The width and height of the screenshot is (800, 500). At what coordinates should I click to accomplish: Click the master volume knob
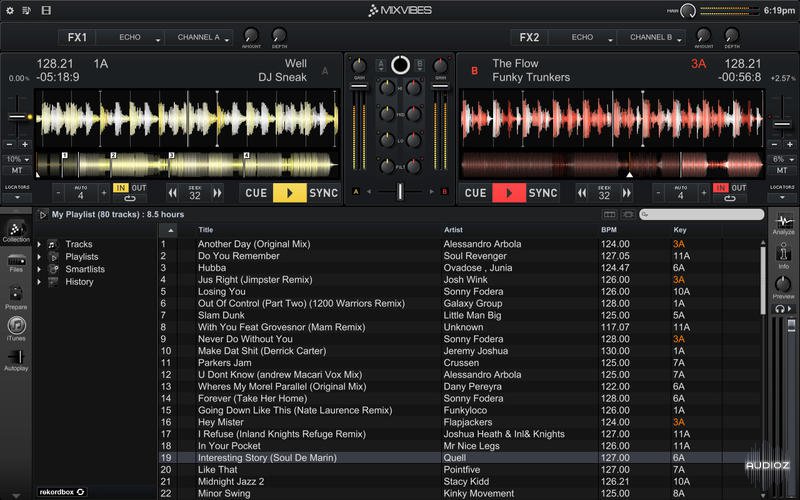[x=688, y=11]
